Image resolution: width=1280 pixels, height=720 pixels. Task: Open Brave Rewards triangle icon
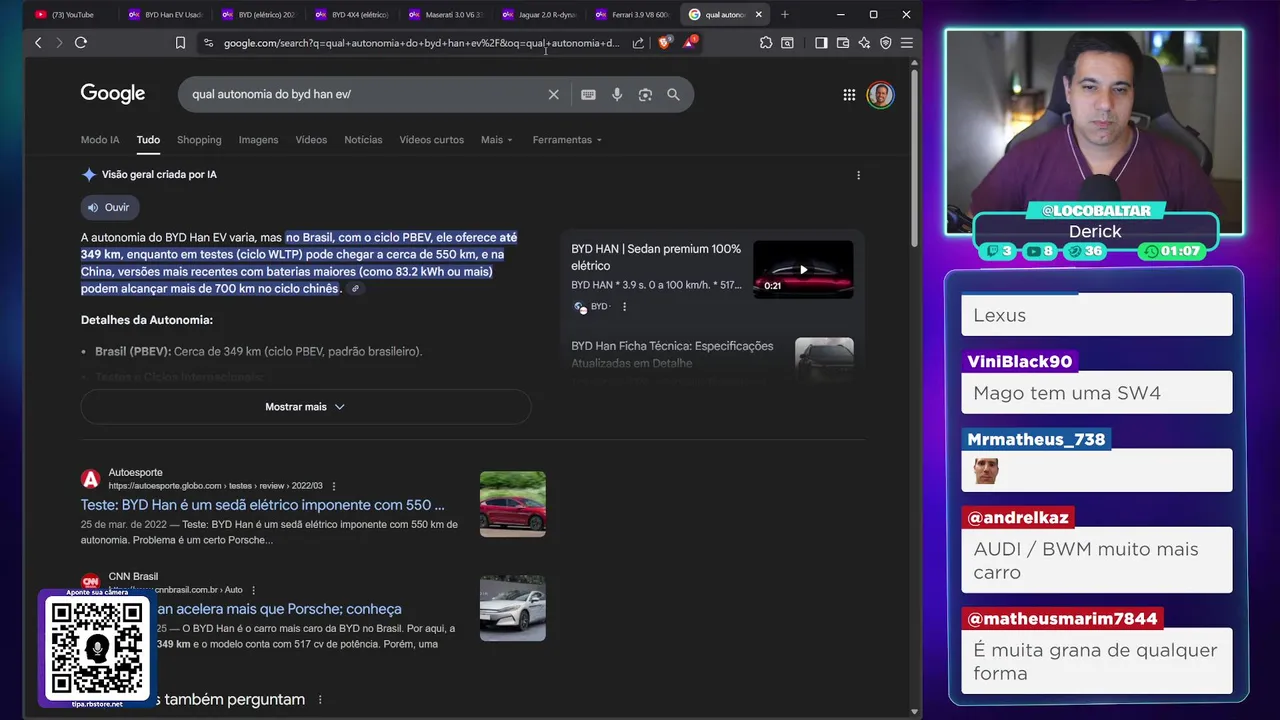pos(689,42)
